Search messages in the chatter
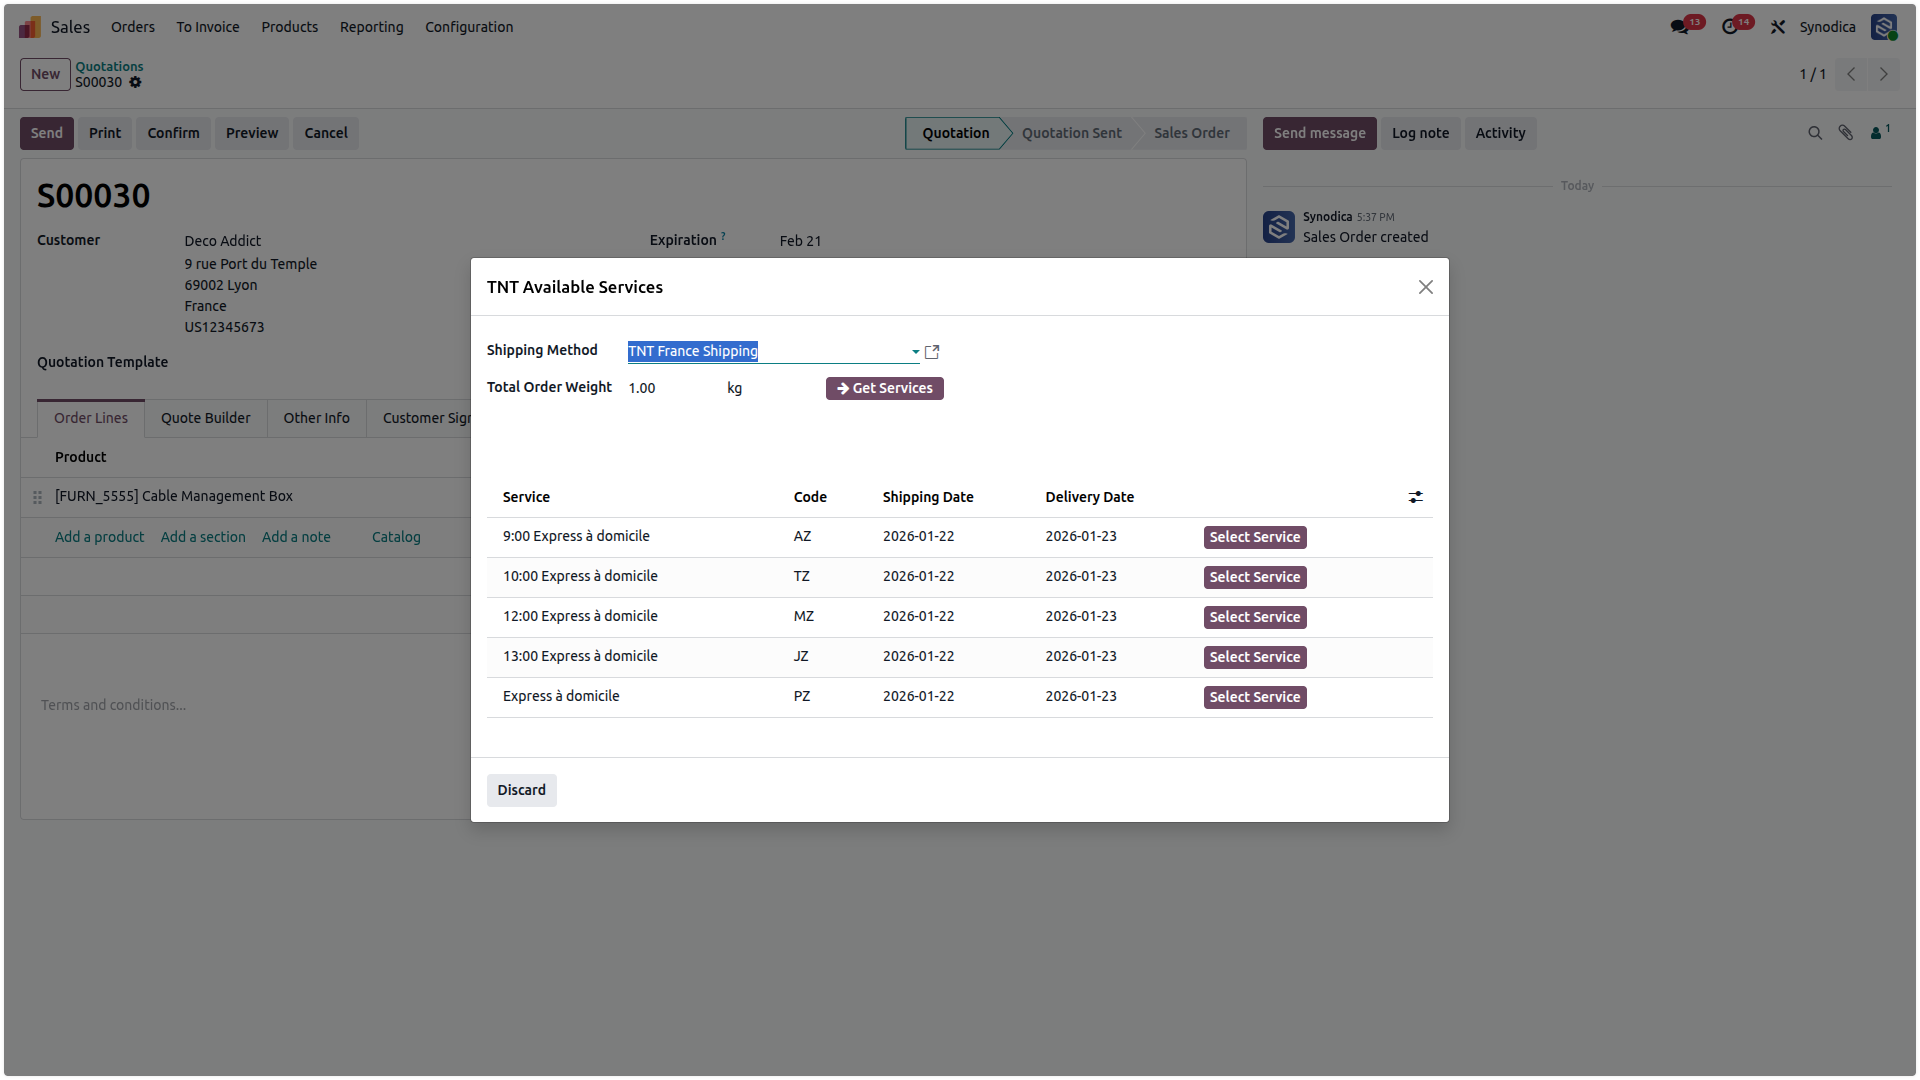Image resolution: width=1920 pixels, height=1080 pixels. point(1815,133)
